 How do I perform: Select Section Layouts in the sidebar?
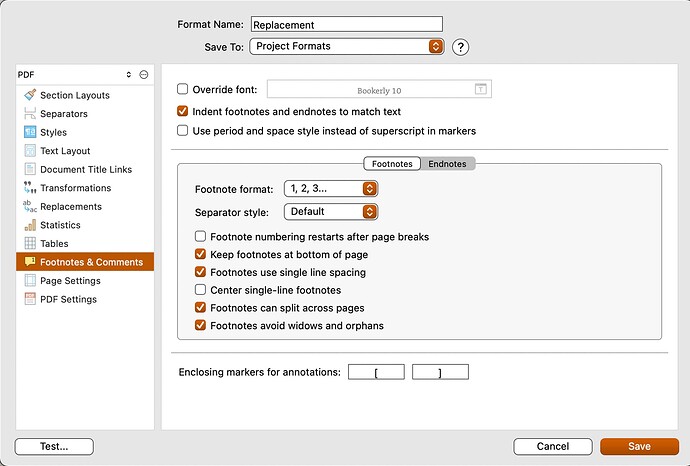point(85,95)
